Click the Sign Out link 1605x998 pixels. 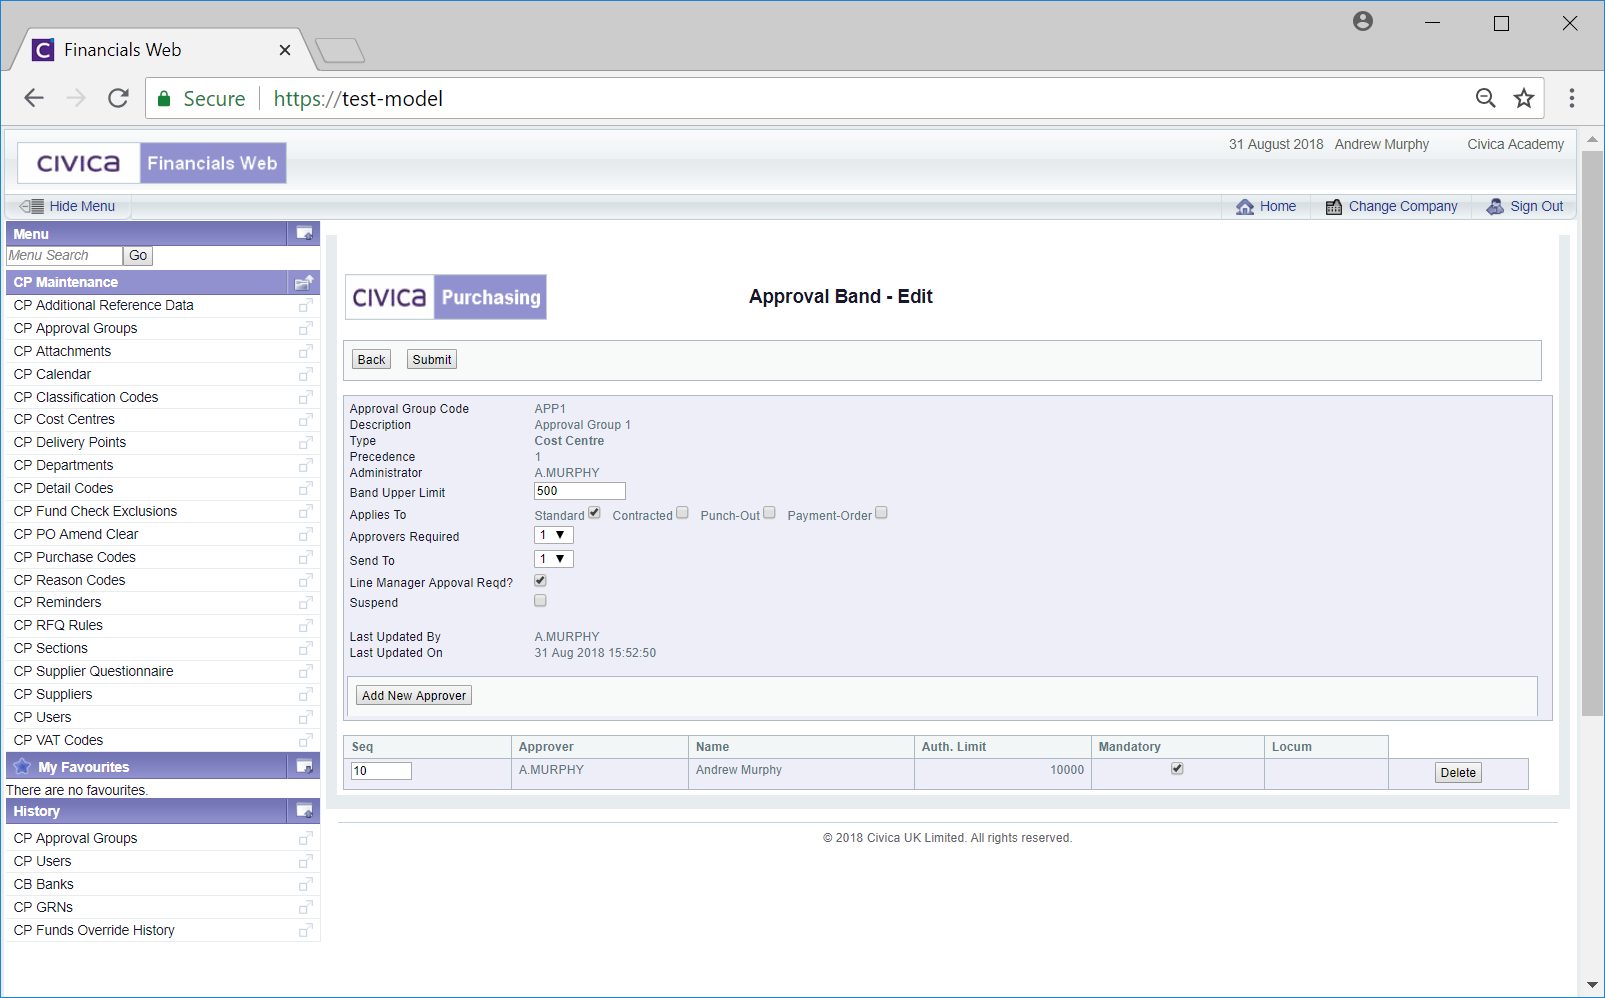click(1536, 207)
